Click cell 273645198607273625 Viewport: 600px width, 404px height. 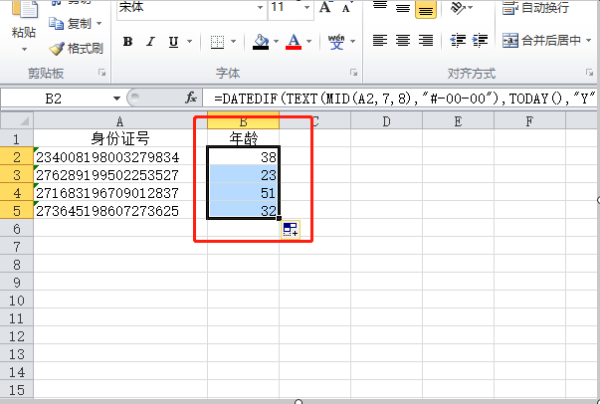click(x=121, y=210)
